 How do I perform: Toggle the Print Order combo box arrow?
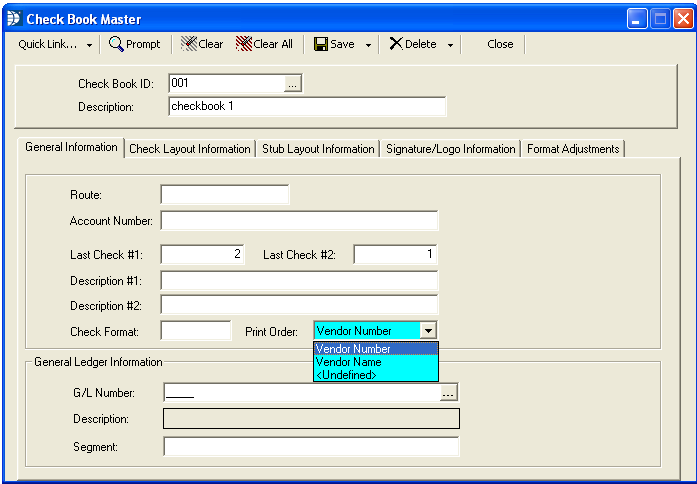[x=428, y=331]
